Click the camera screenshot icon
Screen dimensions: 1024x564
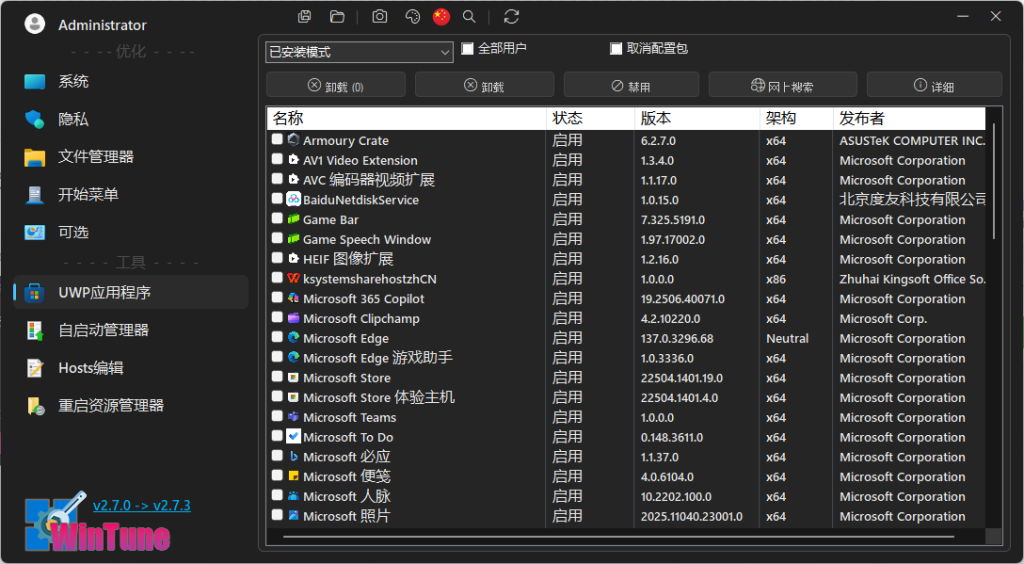(380, 16)
